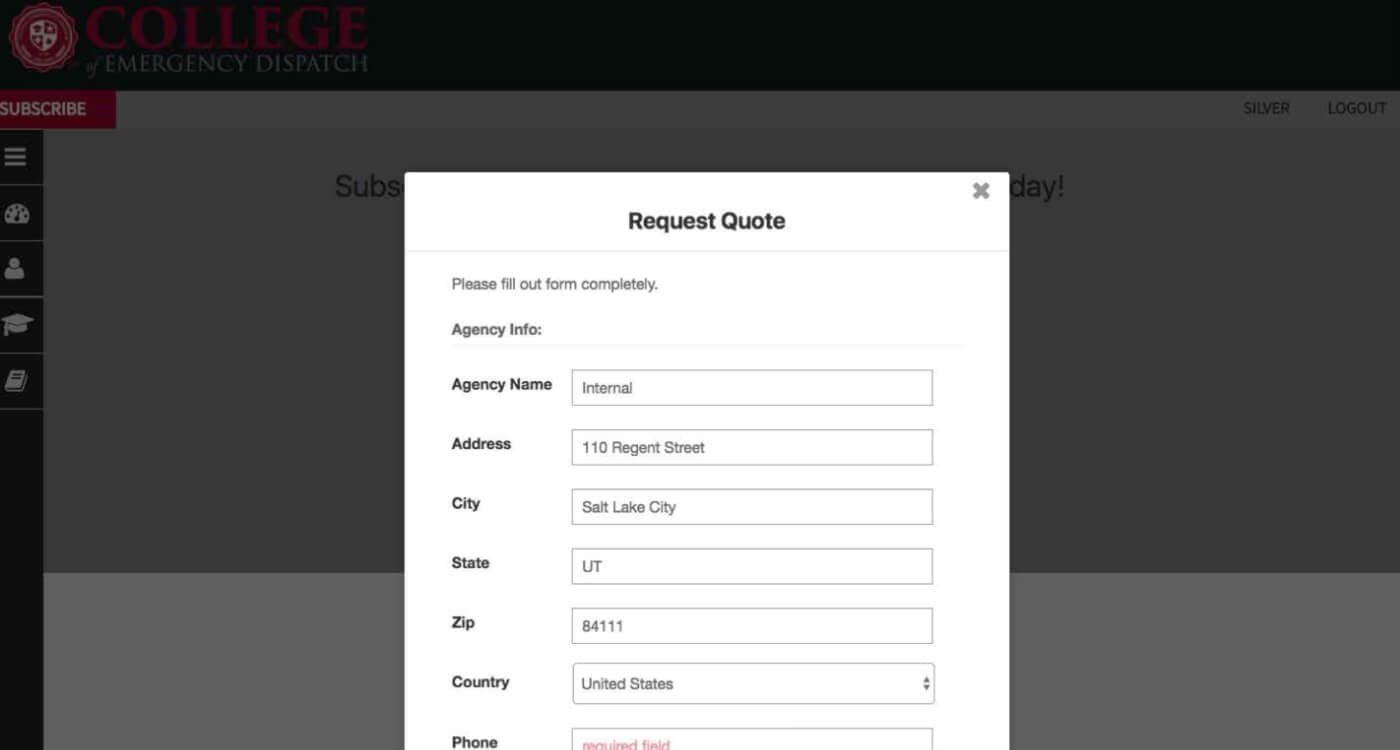The width and height of the screenshot is (1400, 750).
Task: Select the Address field with 110 Regent Street
Action: pyautogui.click(x=751, y=447)
